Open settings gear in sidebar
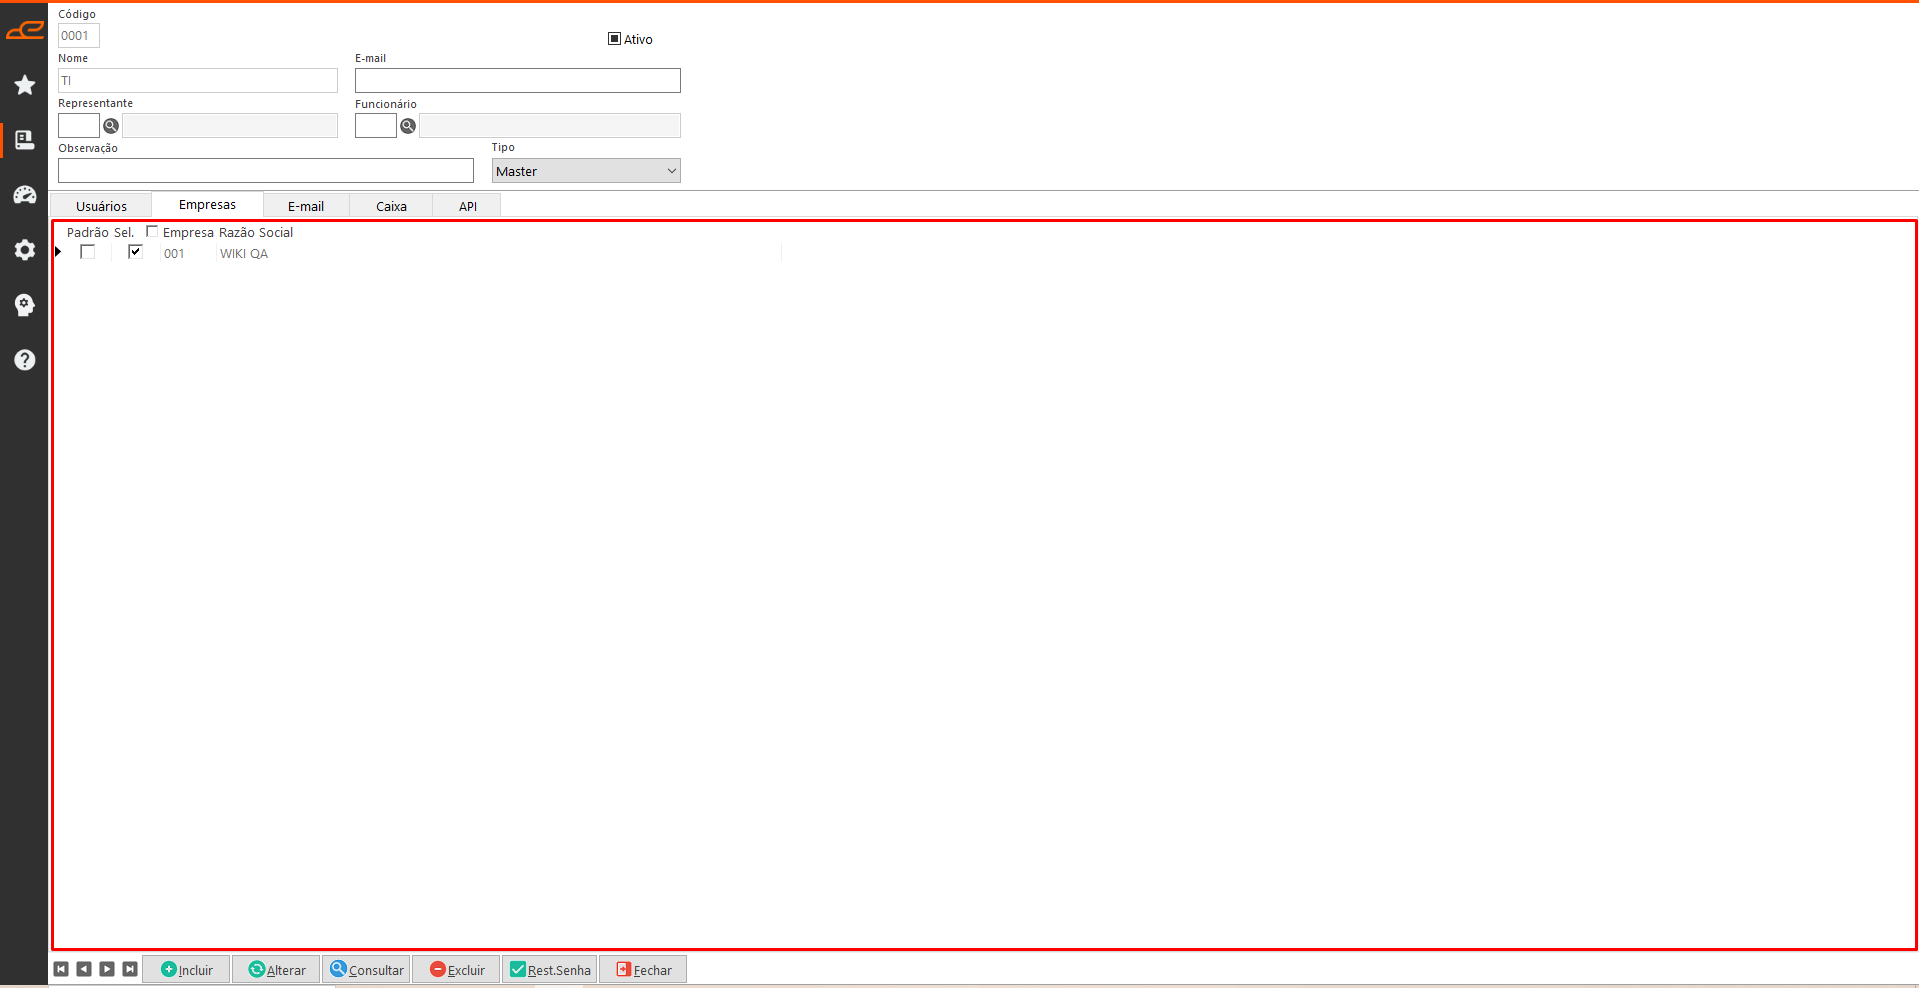 (x=25, y=250)
